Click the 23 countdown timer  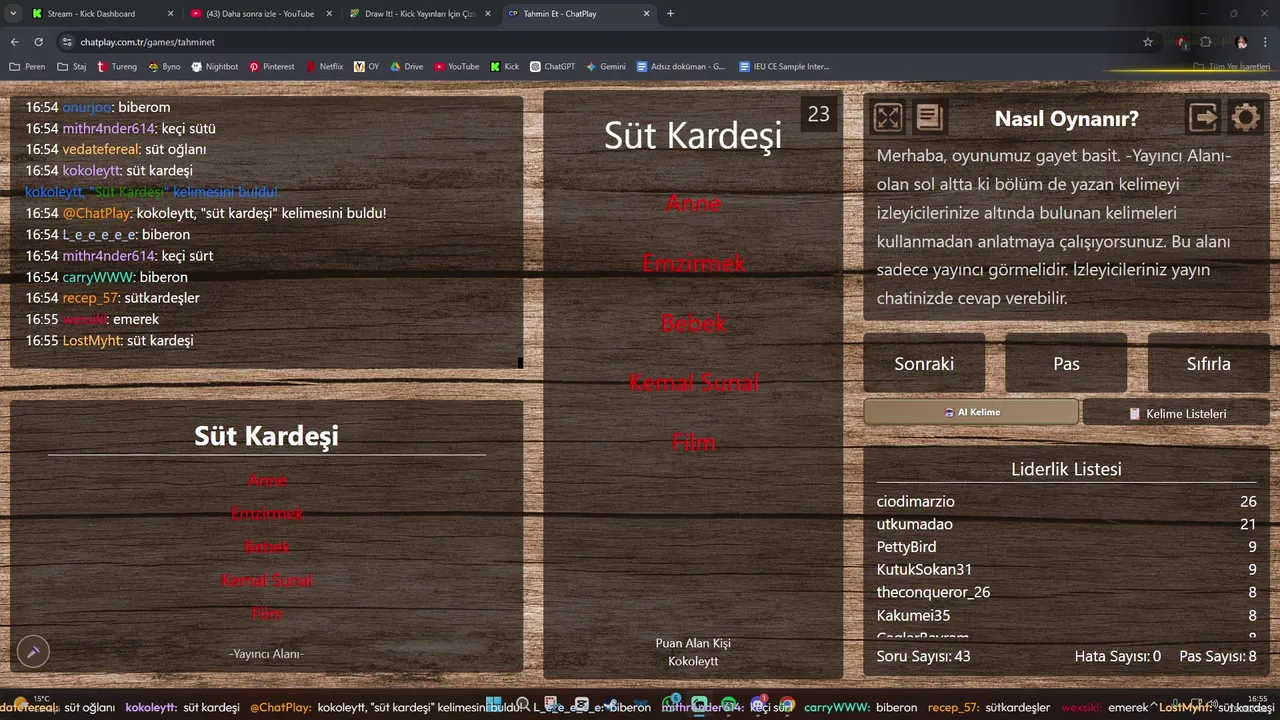click(819, 114)
